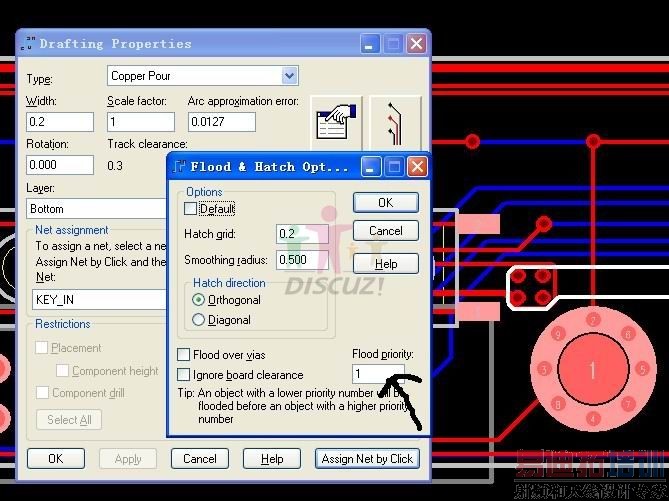This screenshot has height=501, width=669.
Task: Click the Flood & Hatch Options title icon
Action: (x=180, y=166)
